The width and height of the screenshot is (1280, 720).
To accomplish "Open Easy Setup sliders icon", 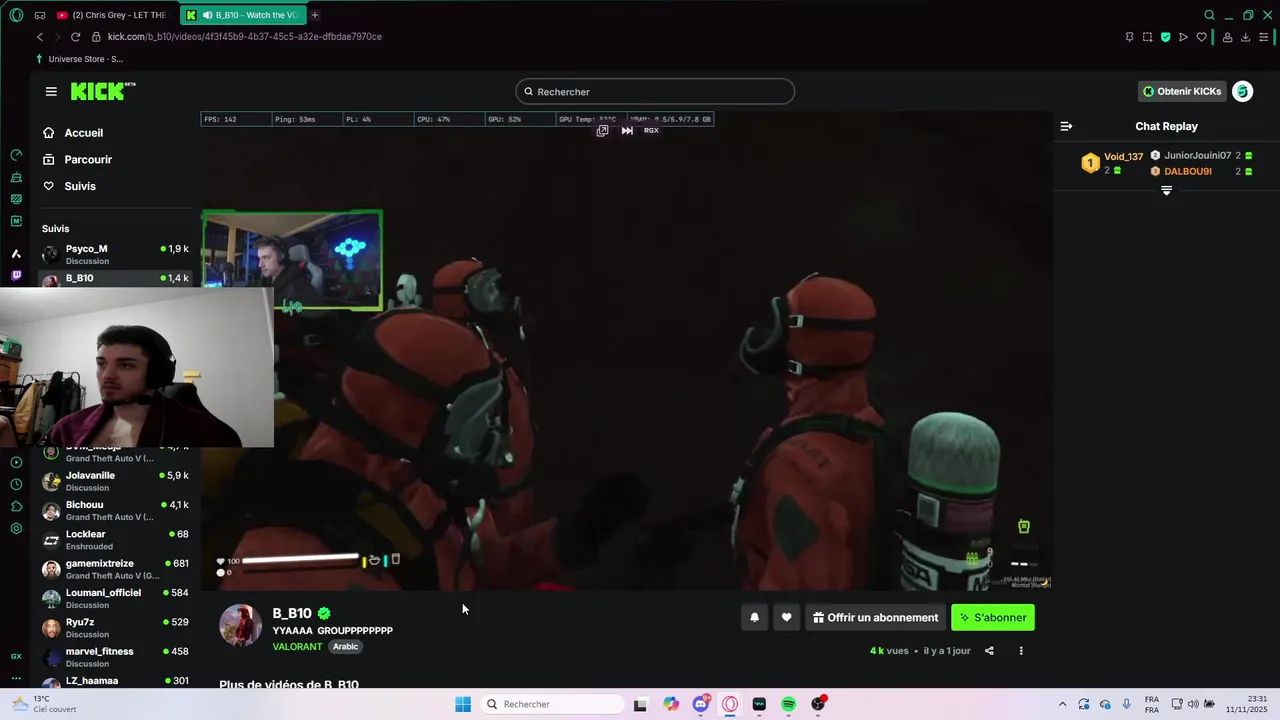I will (1264, 37).
